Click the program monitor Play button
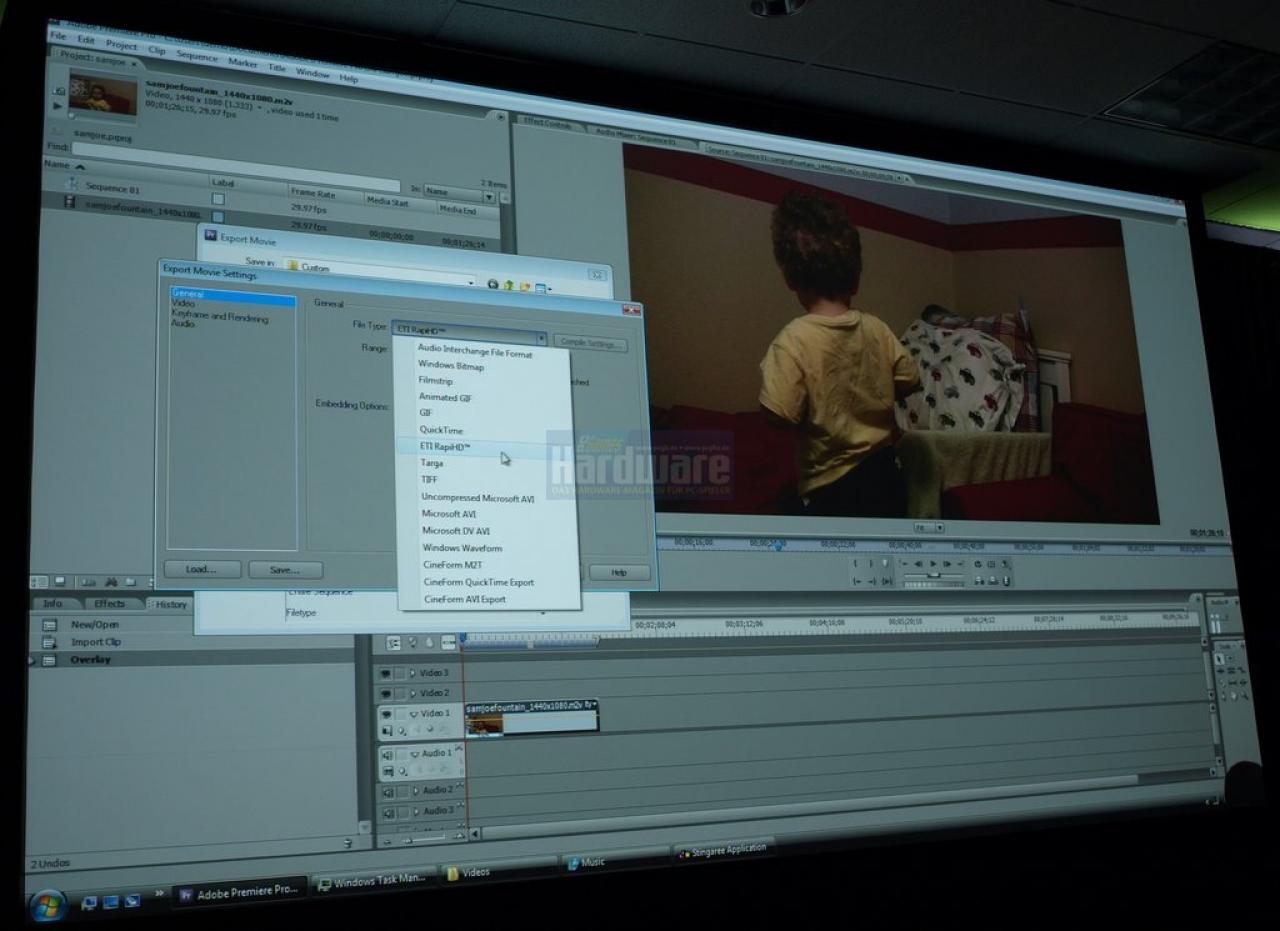Screen dimensions: 1280x931 click(933, 564)
